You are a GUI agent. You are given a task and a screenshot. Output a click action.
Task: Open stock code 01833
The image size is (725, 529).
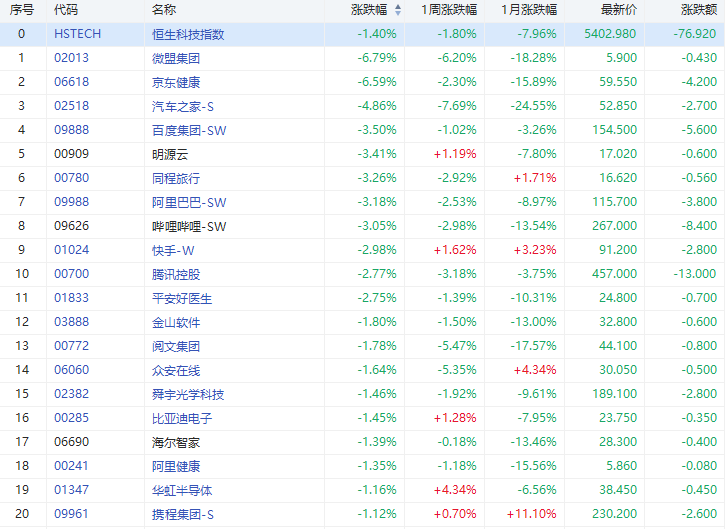(71, 298)
